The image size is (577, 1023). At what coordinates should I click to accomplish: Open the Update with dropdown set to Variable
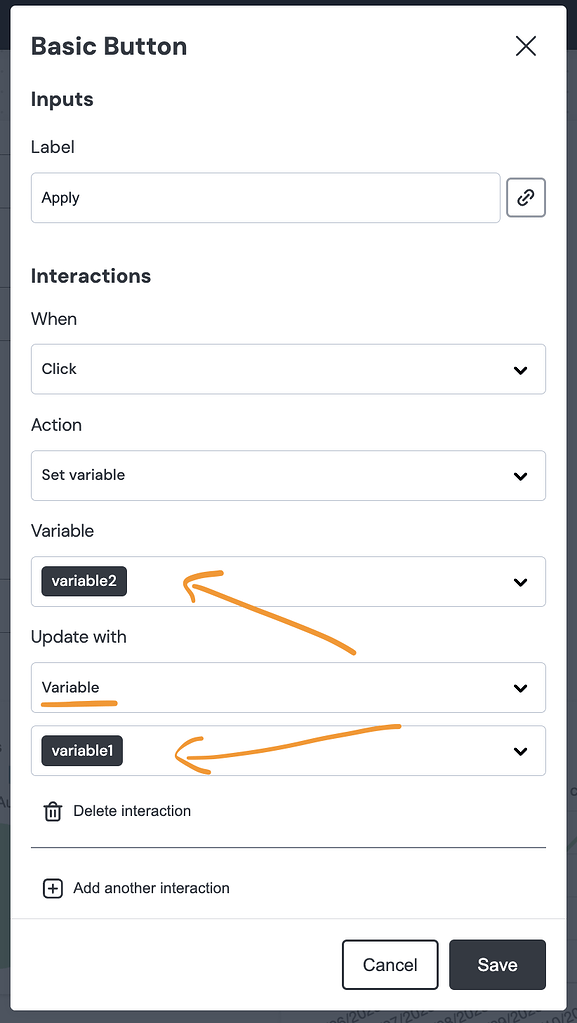pyautogui.click(x=288, y=687)
